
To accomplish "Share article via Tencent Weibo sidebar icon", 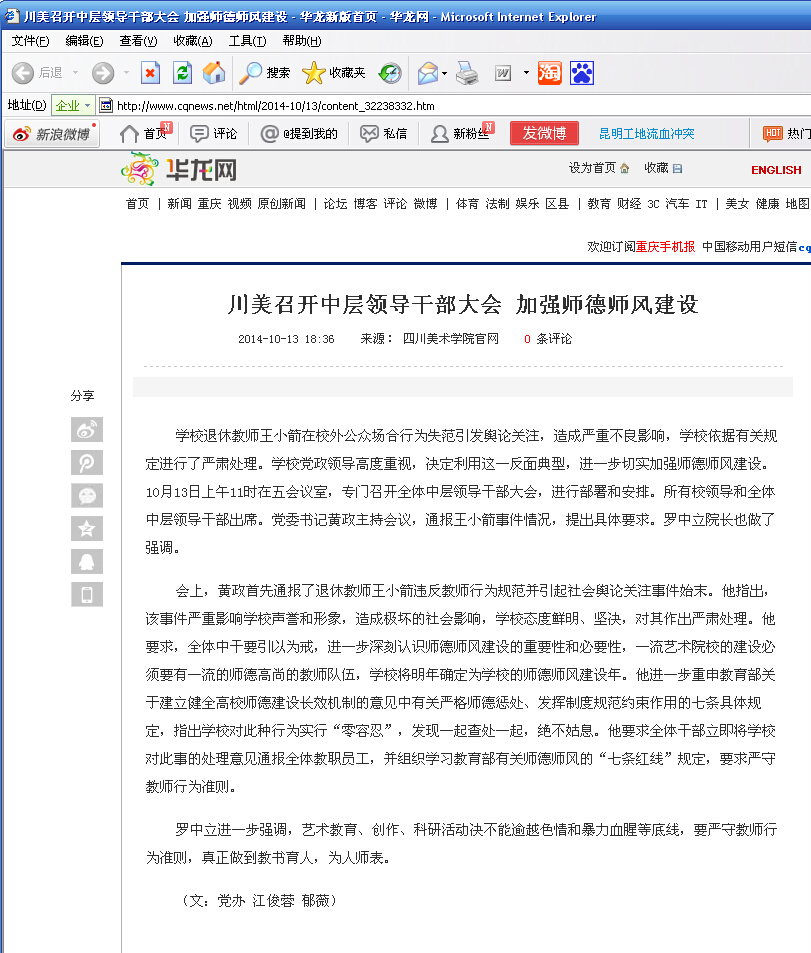I will (x=87, y=463).
